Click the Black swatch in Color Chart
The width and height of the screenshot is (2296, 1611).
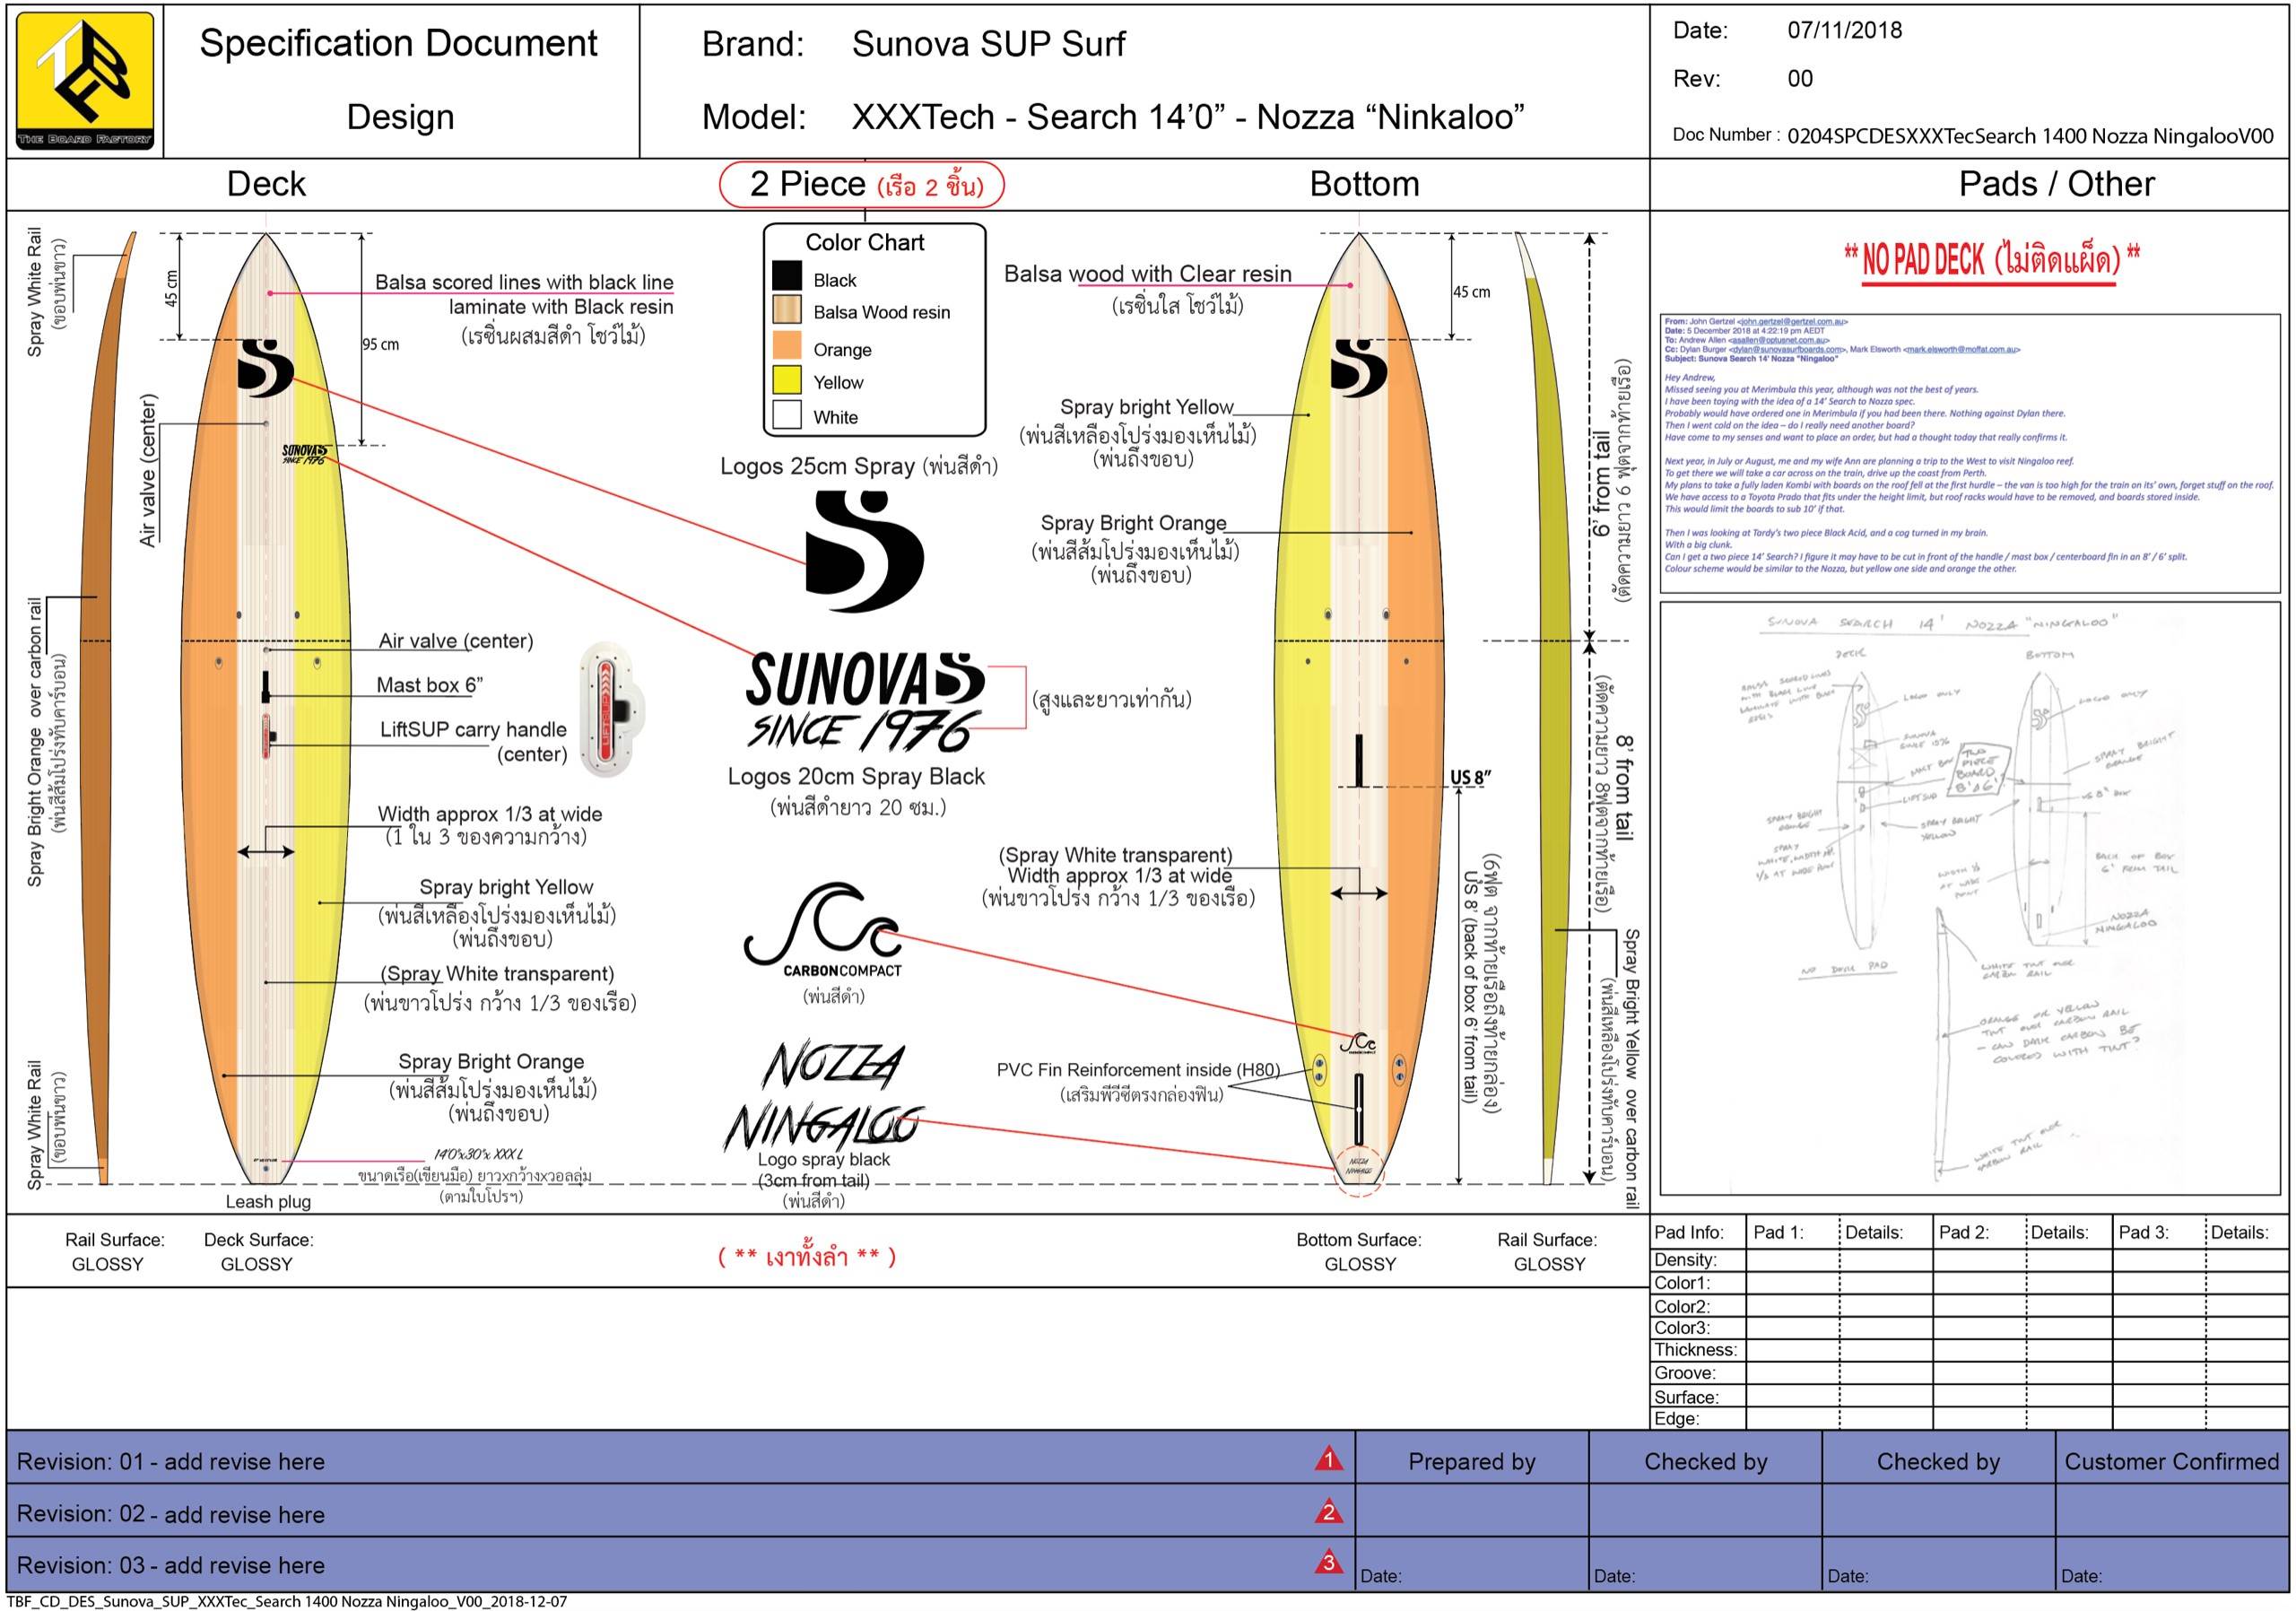pyautogui.click(x=787, y=276)
